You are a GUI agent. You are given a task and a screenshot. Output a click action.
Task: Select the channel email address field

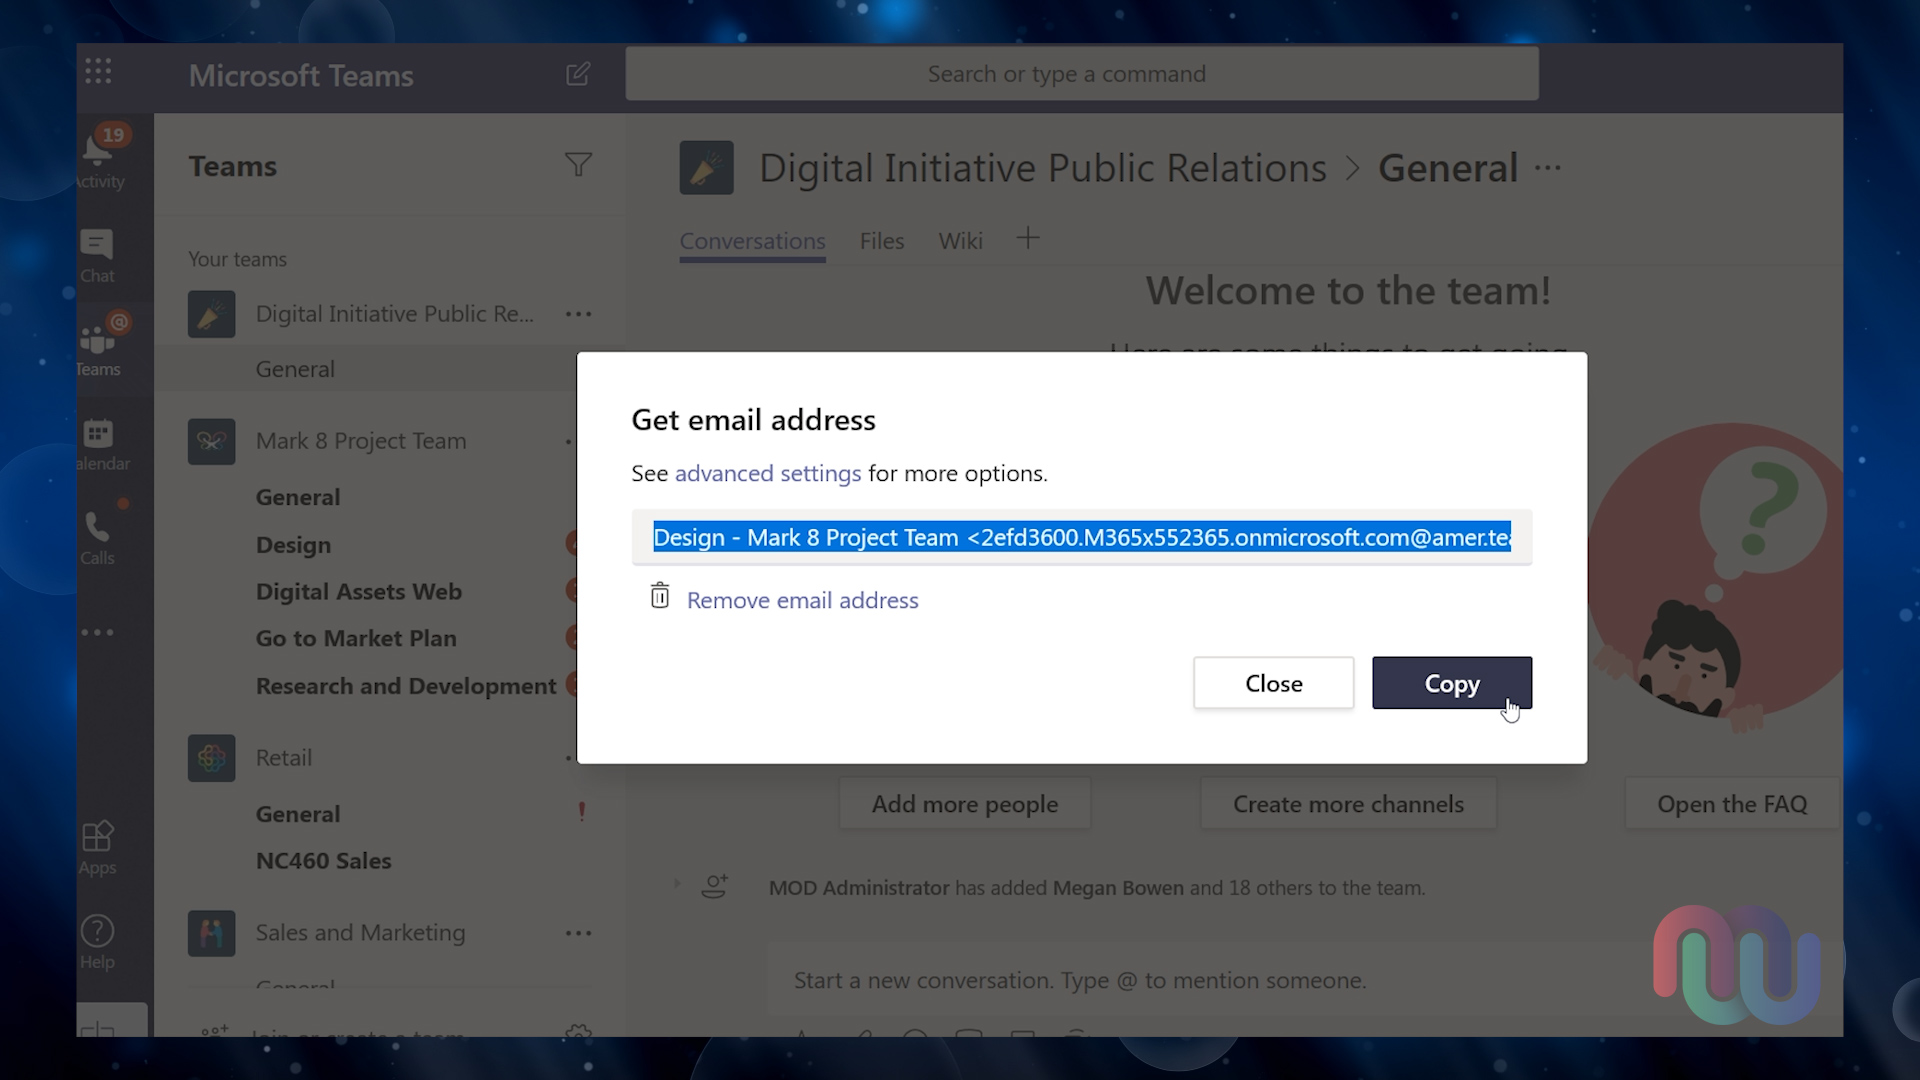coord(1081,537)
